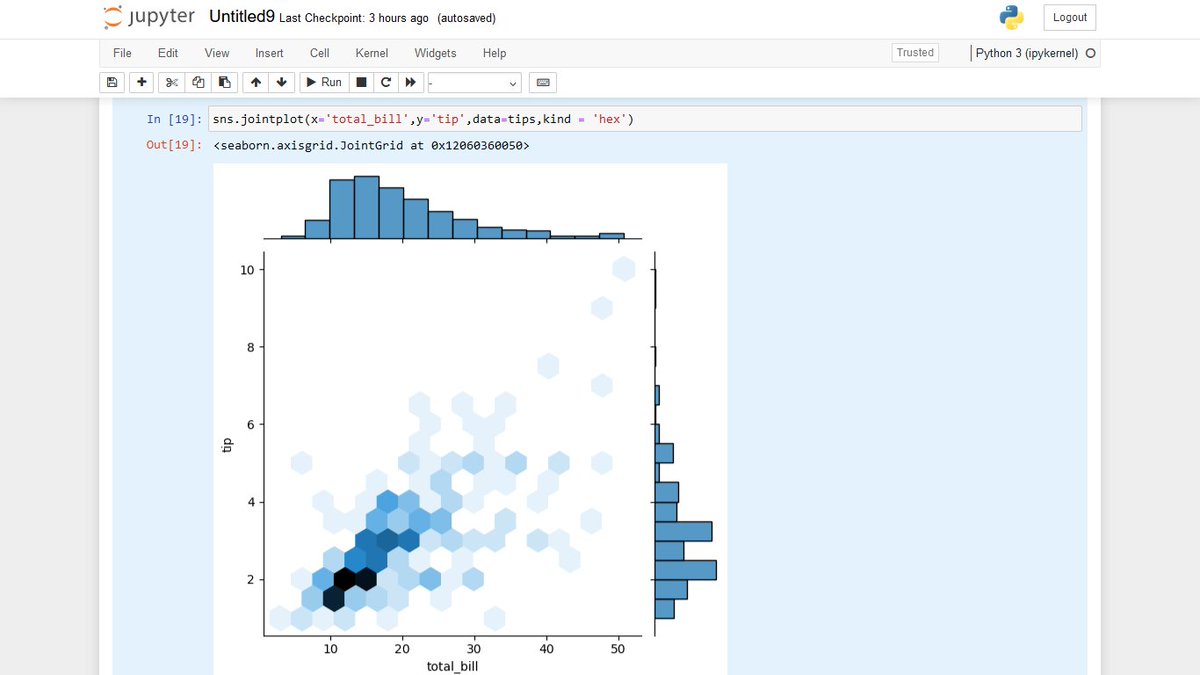Click the tip axis label
The height and width of the screenshot is (675, 1200).
227,445
